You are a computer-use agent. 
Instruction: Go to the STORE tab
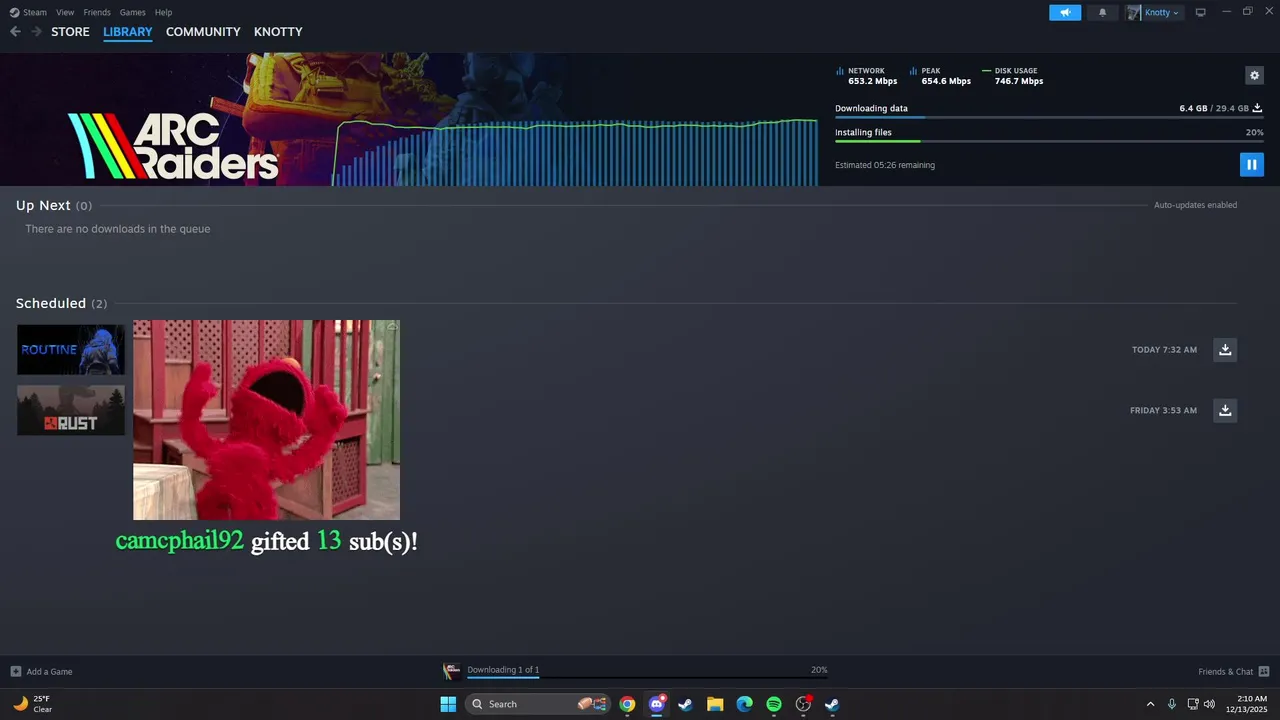pos(70,32)
